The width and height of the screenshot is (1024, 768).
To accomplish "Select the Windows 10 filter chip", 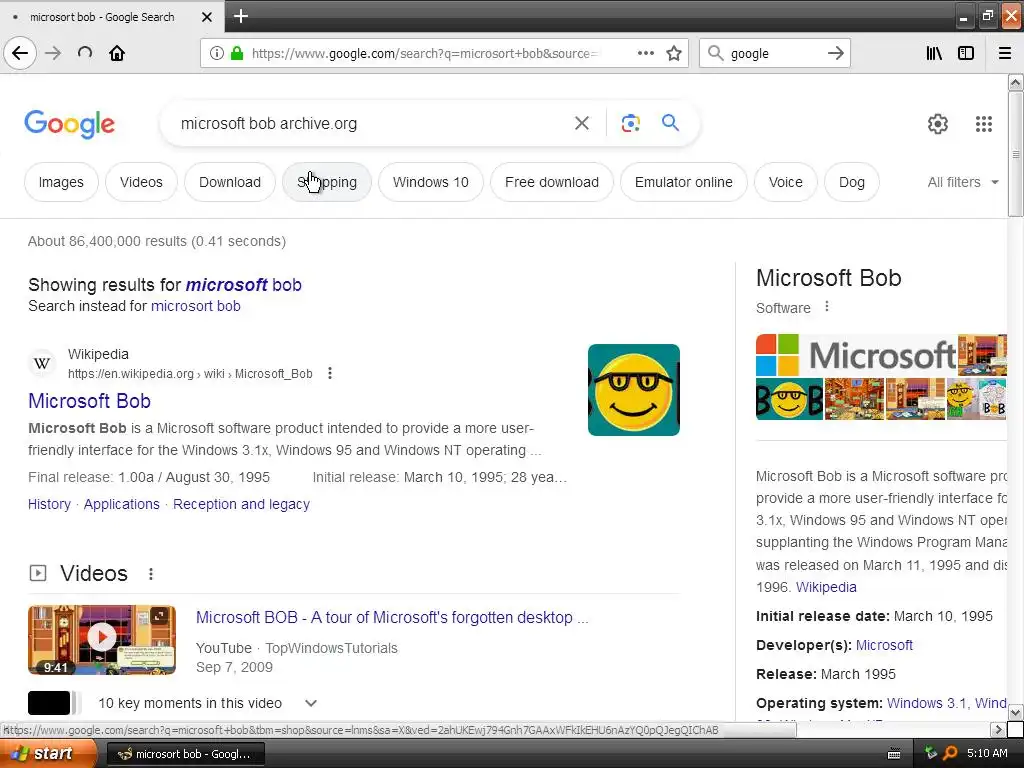I will click(431, 182).
